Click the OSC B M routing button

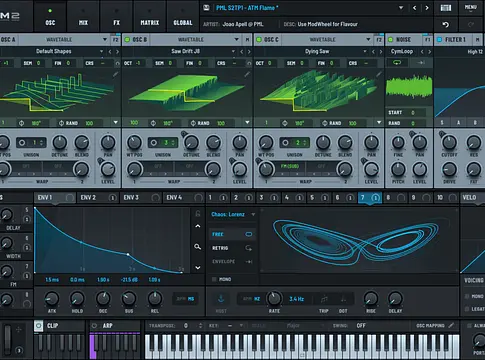pos(247,40)
